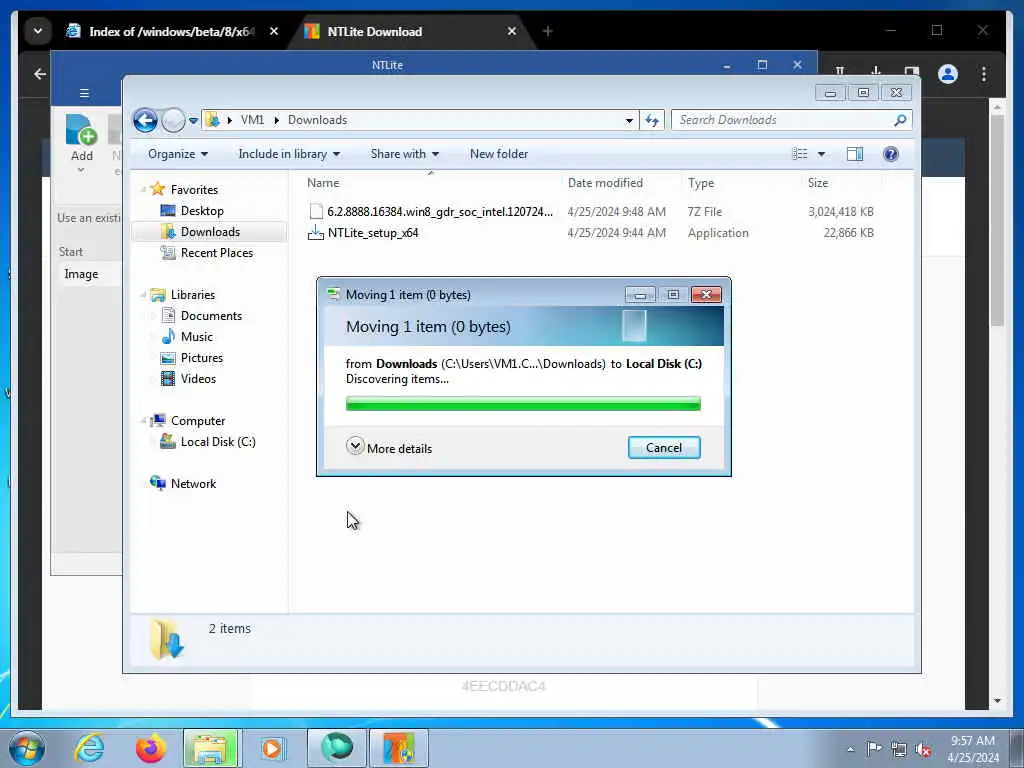Open Windows Explorer taskbar button

tap(210, 748)
